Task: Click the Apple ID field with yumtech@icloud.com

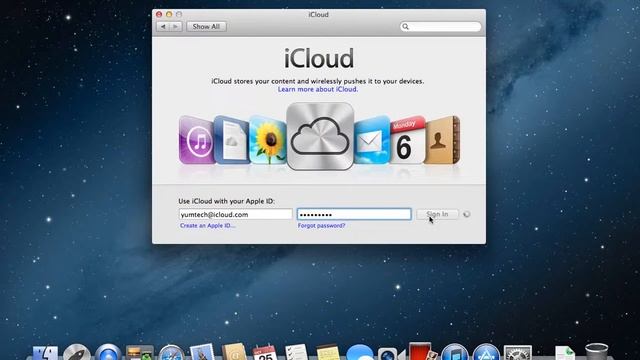Action: 236,214
